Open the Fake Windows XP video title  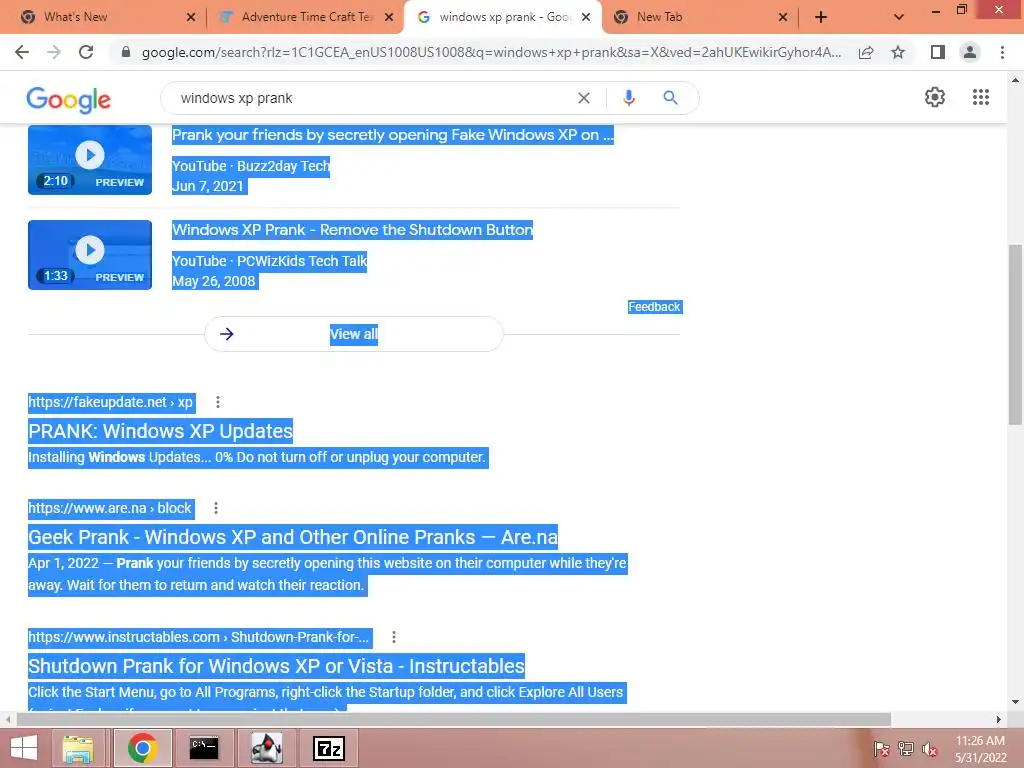(x=392, y=135)
